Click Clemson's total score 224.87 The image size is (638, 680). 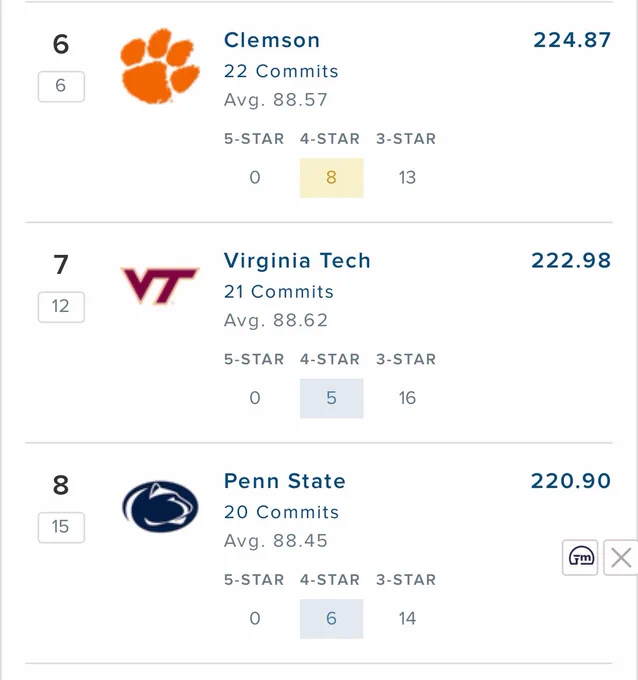pyautogui.click(x=572, y=40)
